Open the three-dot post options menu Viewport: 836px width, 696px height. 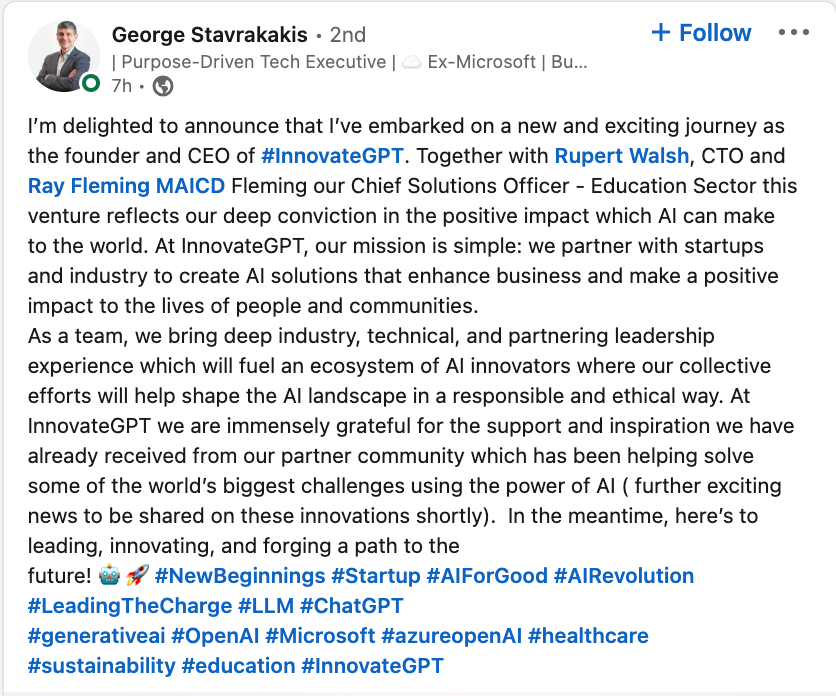pyautogui.click(x=793, y=33)
